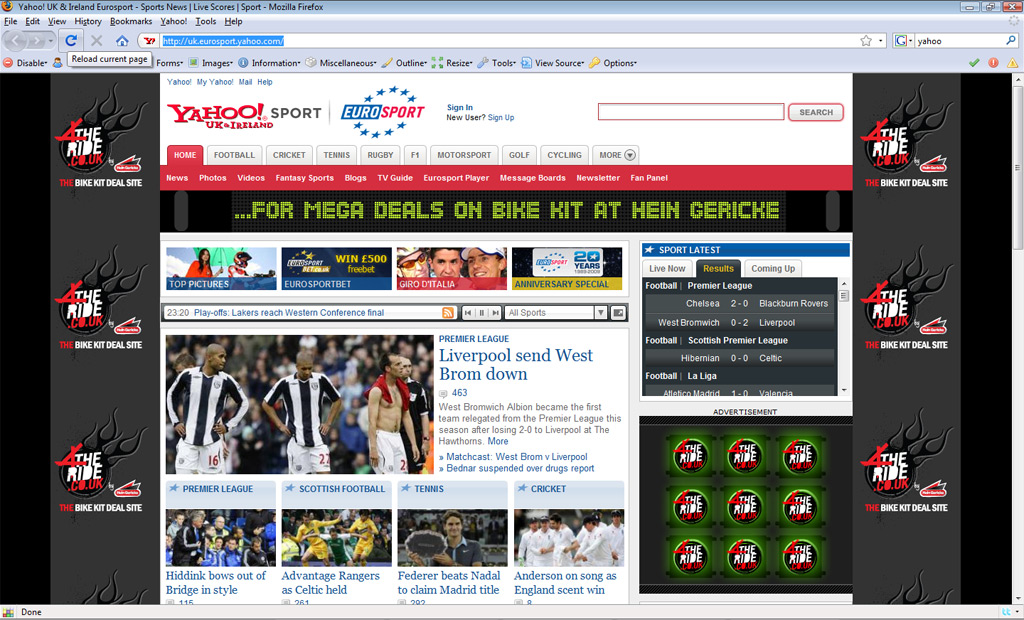The image size is (1024, 620).
Task: Open the address bar history dropdown
Action: (x=880, y=41)
